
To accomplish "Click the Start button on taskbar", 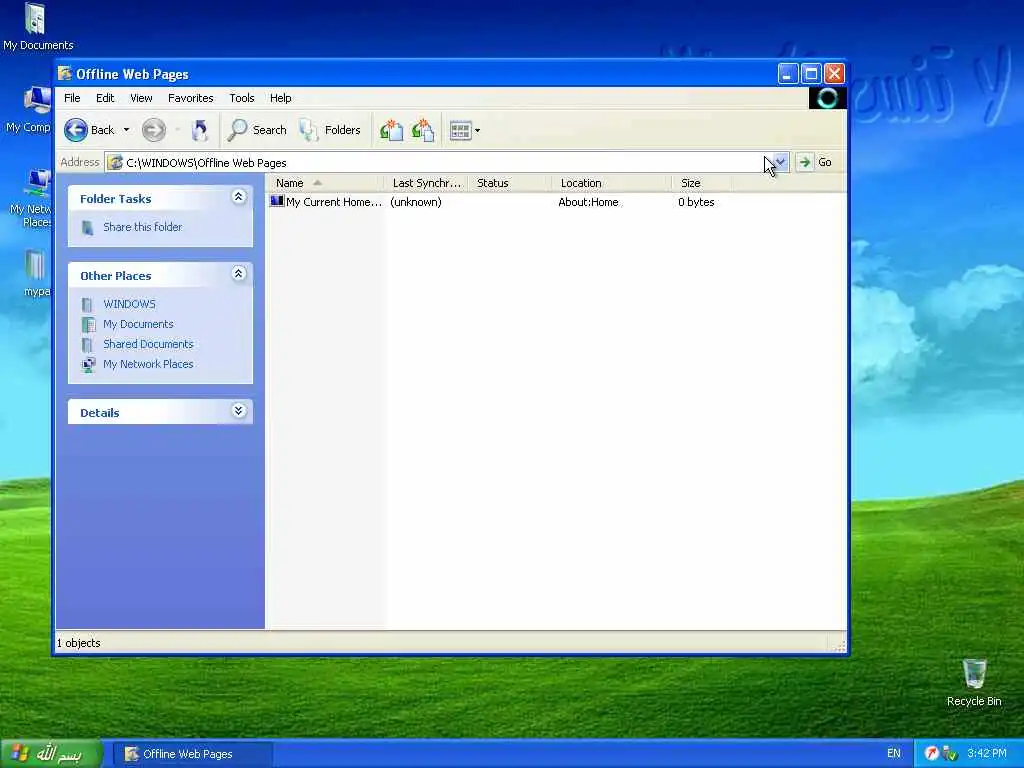I will (52, 754).
